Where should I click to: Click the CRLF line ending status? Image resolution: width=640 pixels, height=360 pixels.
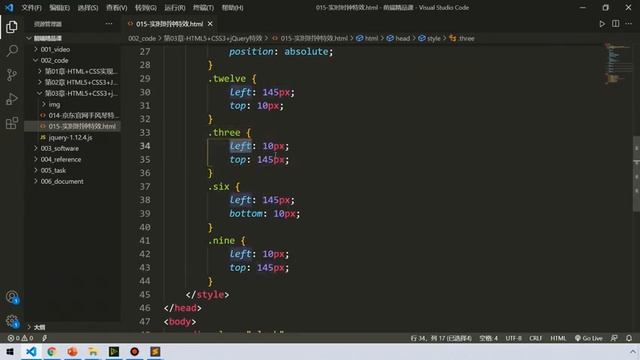[x=536, y=338]
